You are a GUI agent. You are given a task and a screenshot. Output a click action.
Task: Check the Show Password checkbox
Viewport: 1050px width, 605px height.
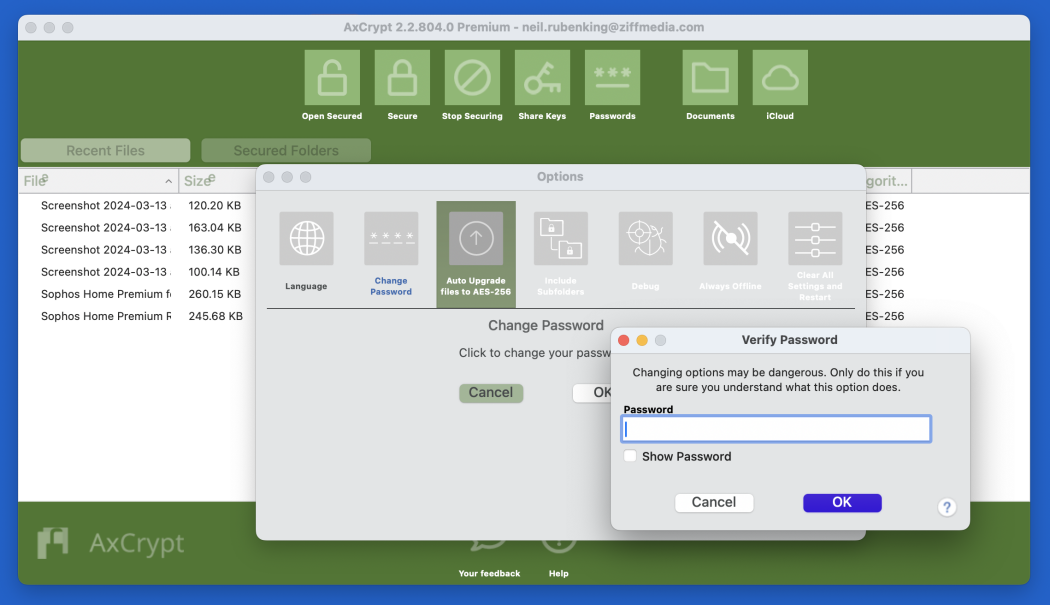click(x=631, y=456)
